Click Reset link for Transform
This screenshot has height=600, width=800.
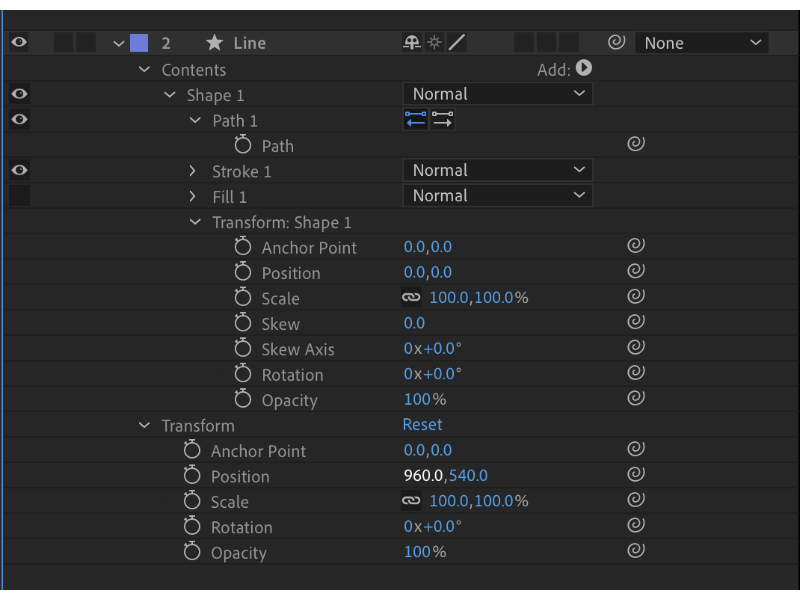(x=422, y=424)
